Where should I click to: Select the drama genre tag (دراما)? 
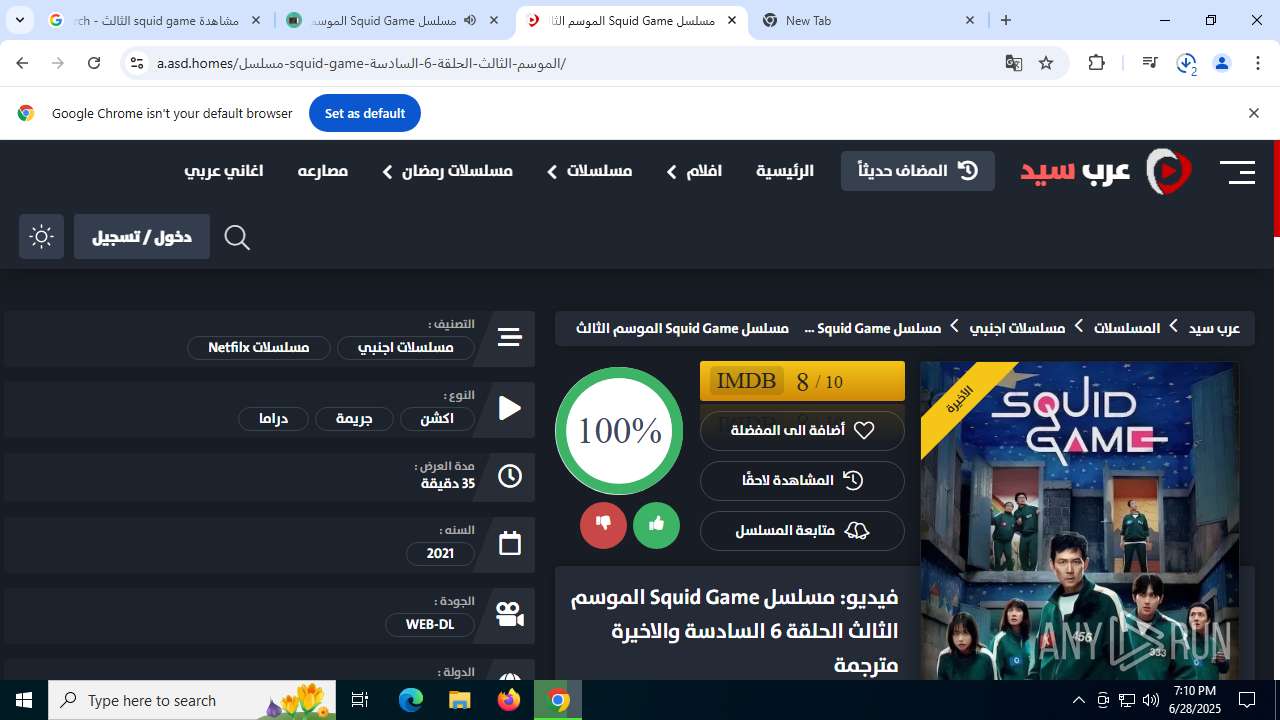click(x=273, y=418)
